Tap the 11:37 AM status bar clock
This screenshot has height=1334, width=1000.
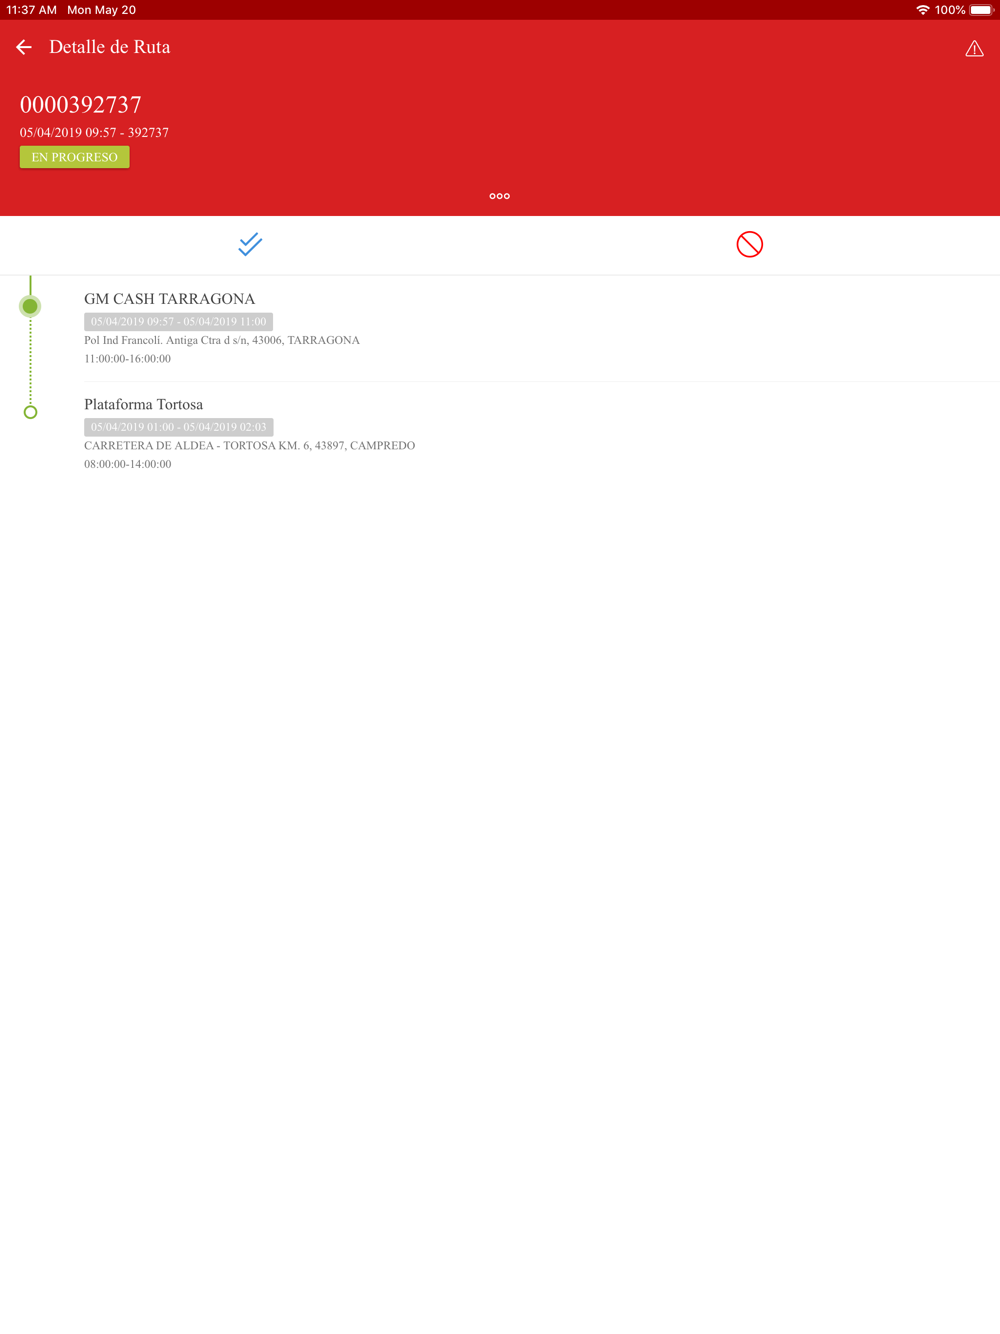[32, 10]
